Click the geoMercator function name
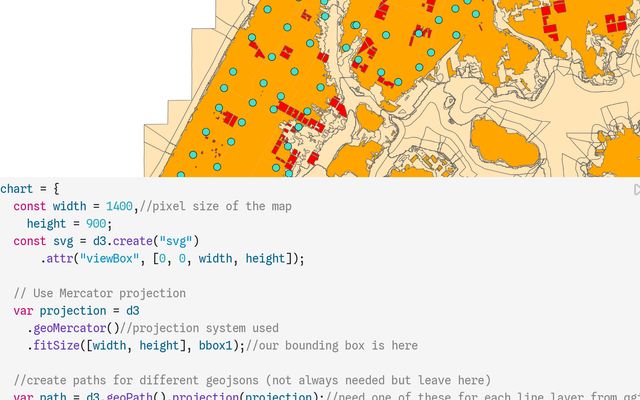Viewport: 640px width, 400px height. pos(70,328)
